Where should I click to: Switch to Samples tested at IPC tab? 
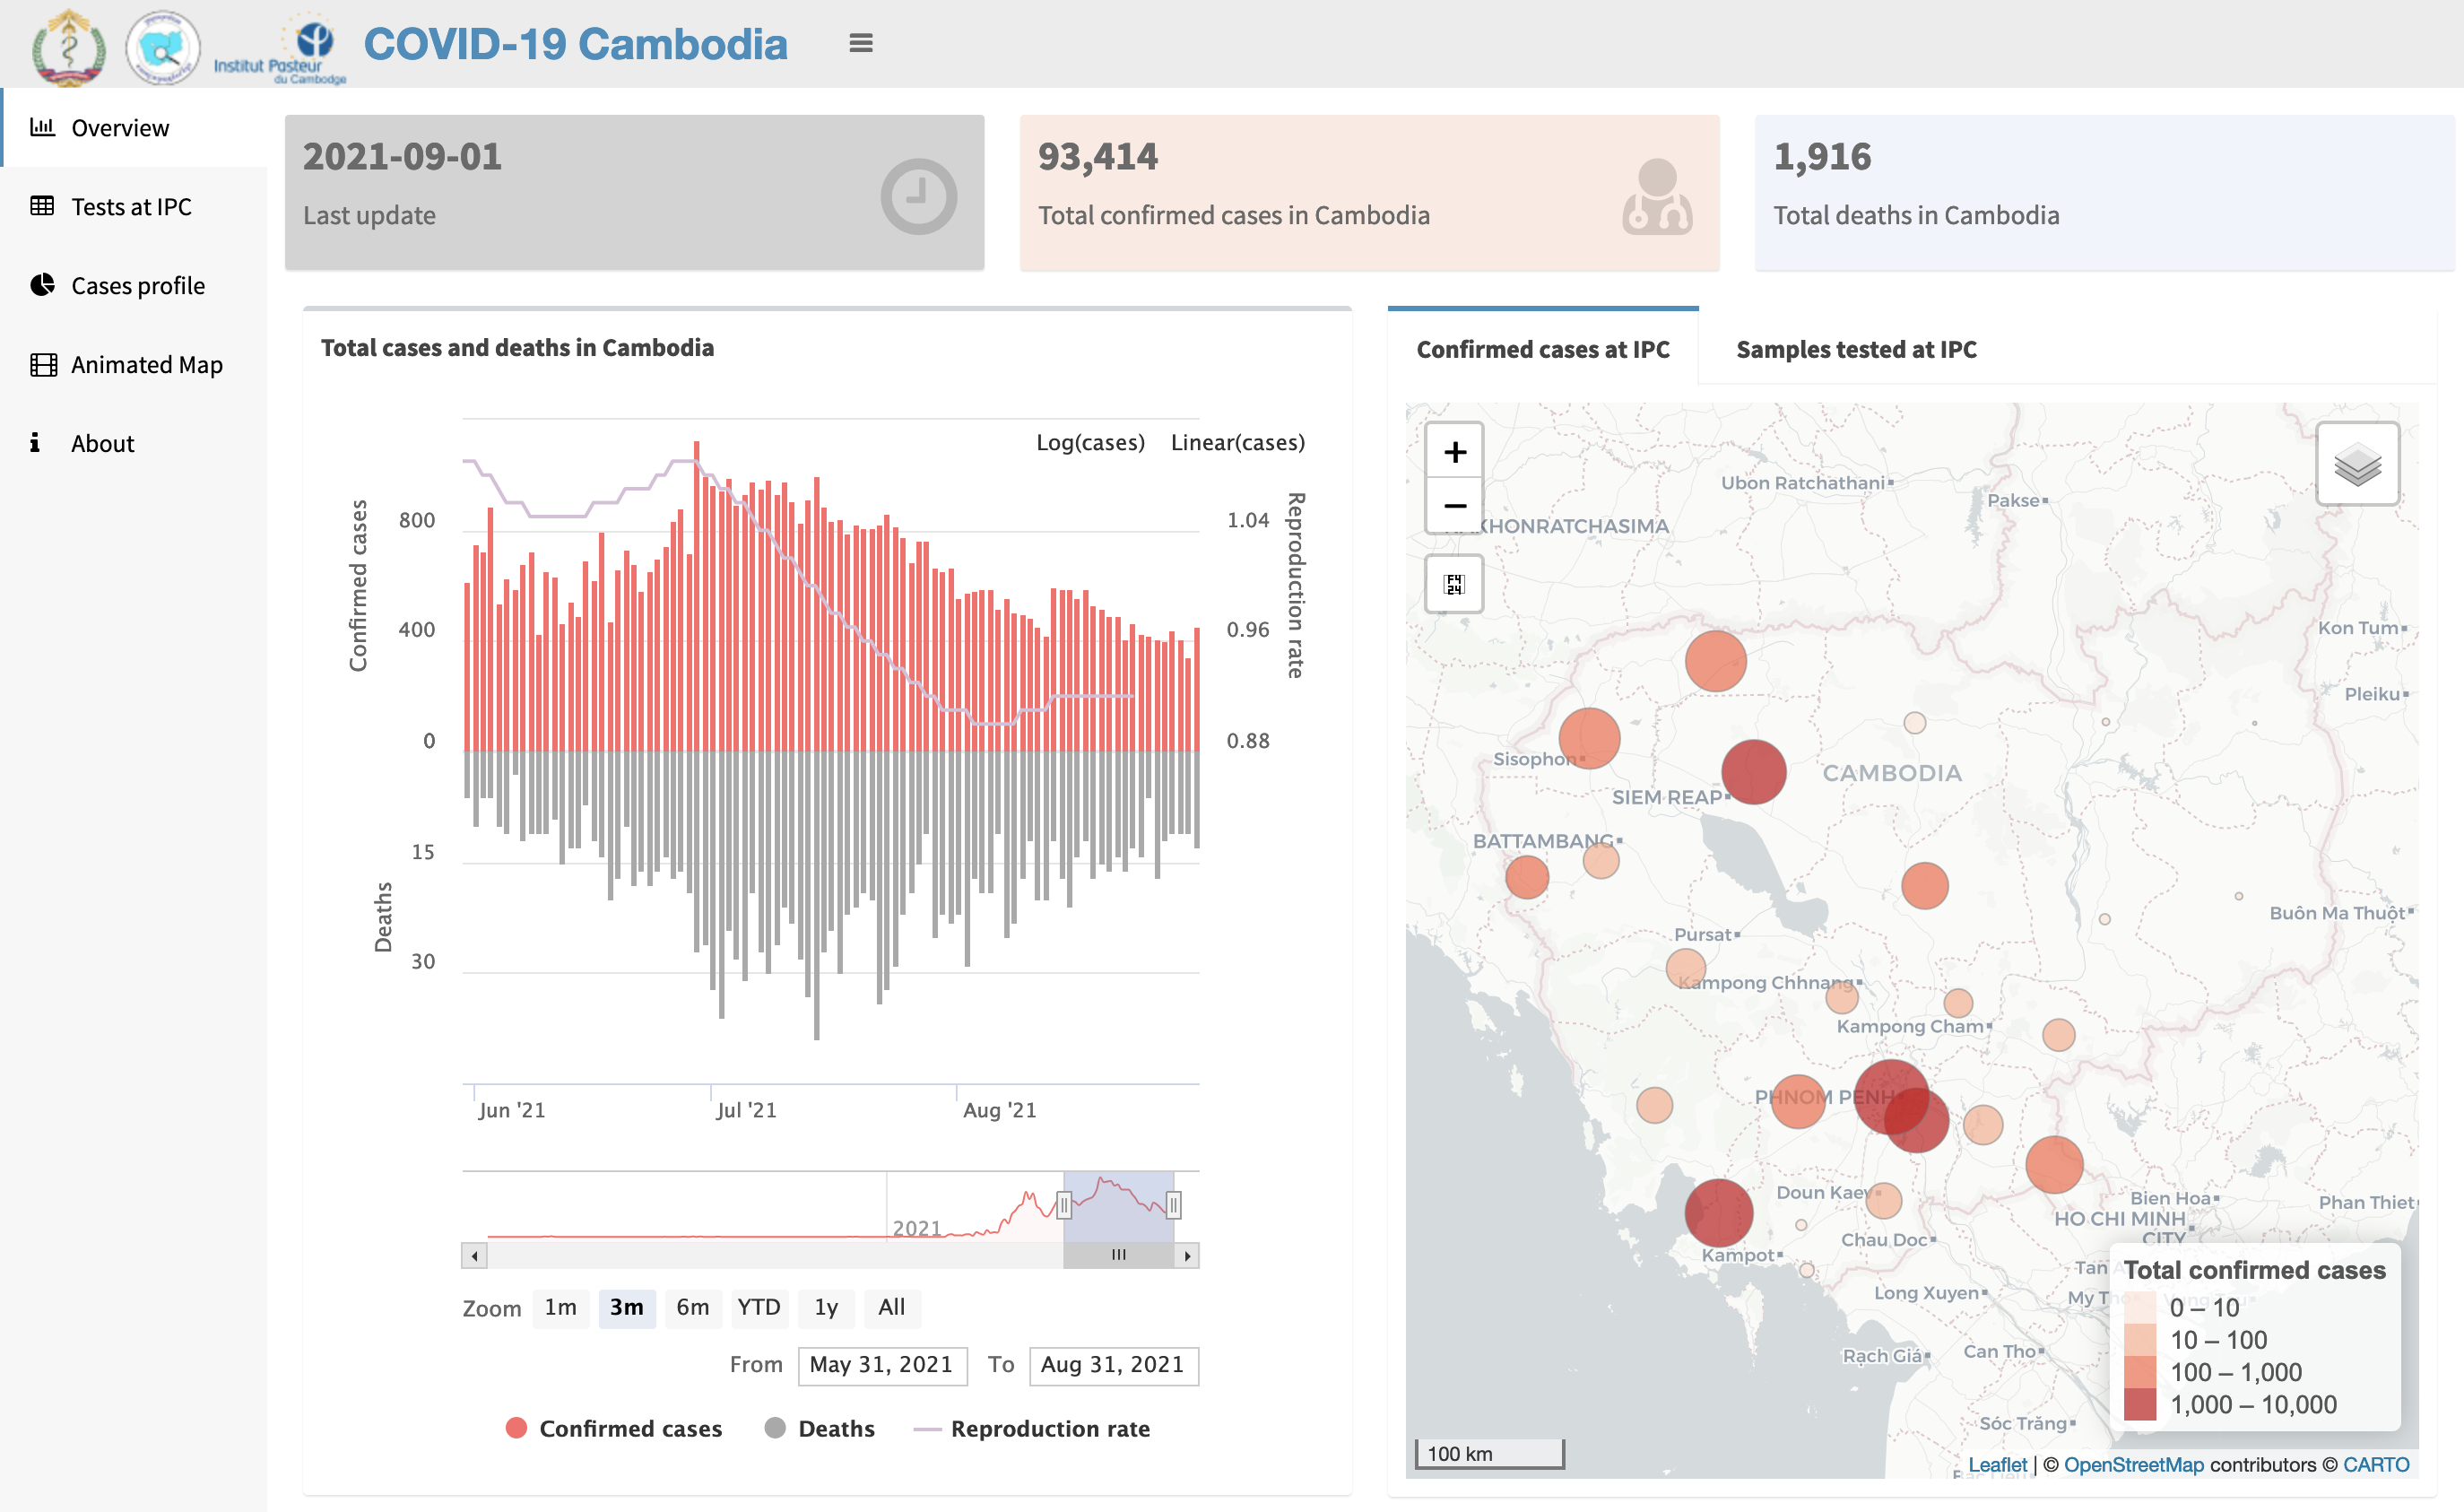tap(1856, 349)
